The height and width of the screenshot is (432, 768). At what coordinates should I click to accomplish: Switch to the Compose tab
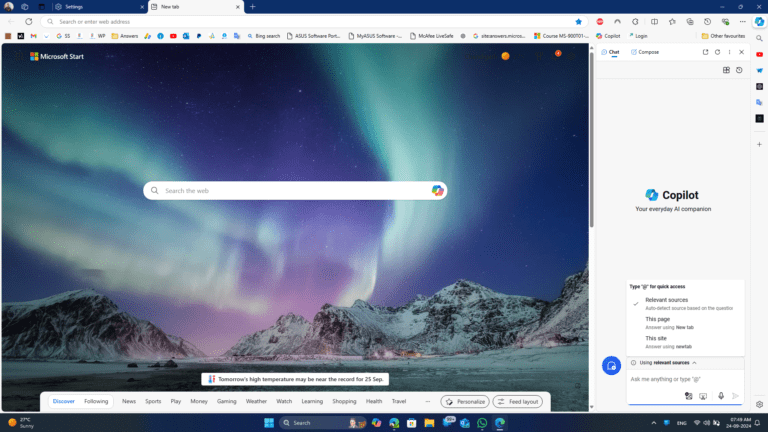coord(645,52)
